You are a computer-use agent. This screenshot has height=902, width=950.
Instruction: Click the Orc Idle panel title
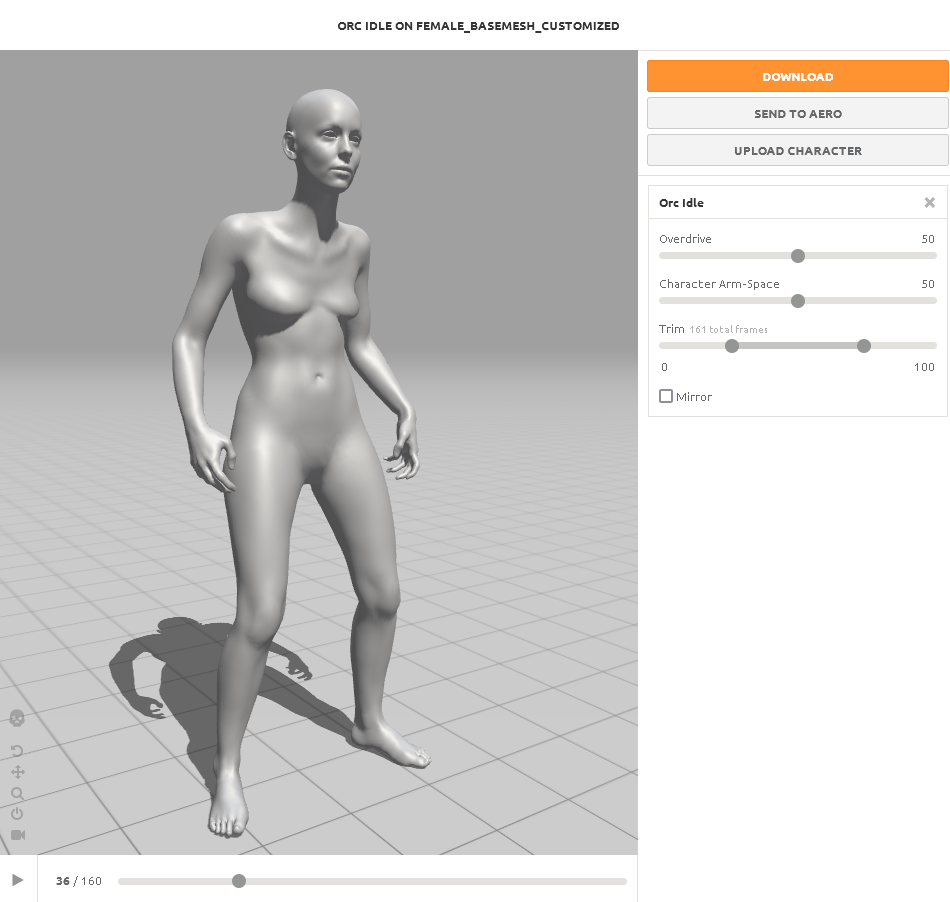click(x=681, y=203)
